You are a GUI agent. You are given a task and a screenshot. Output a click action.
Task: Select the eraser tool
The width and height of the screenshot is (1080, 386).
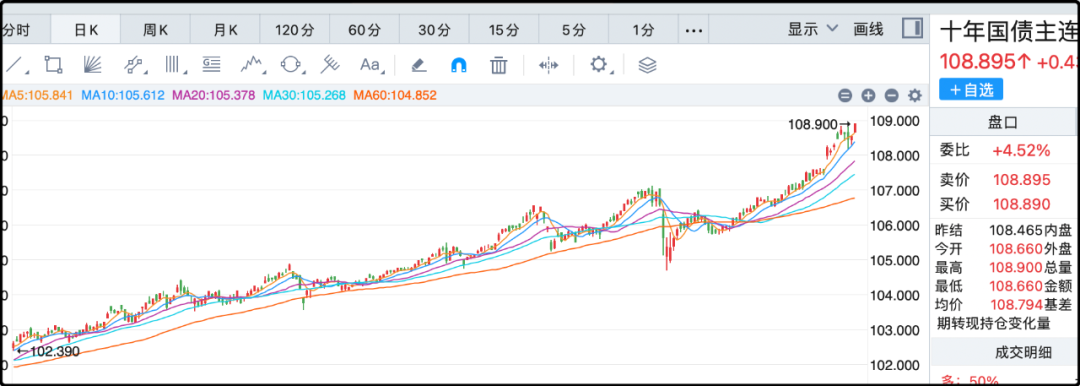click(419, 65)
